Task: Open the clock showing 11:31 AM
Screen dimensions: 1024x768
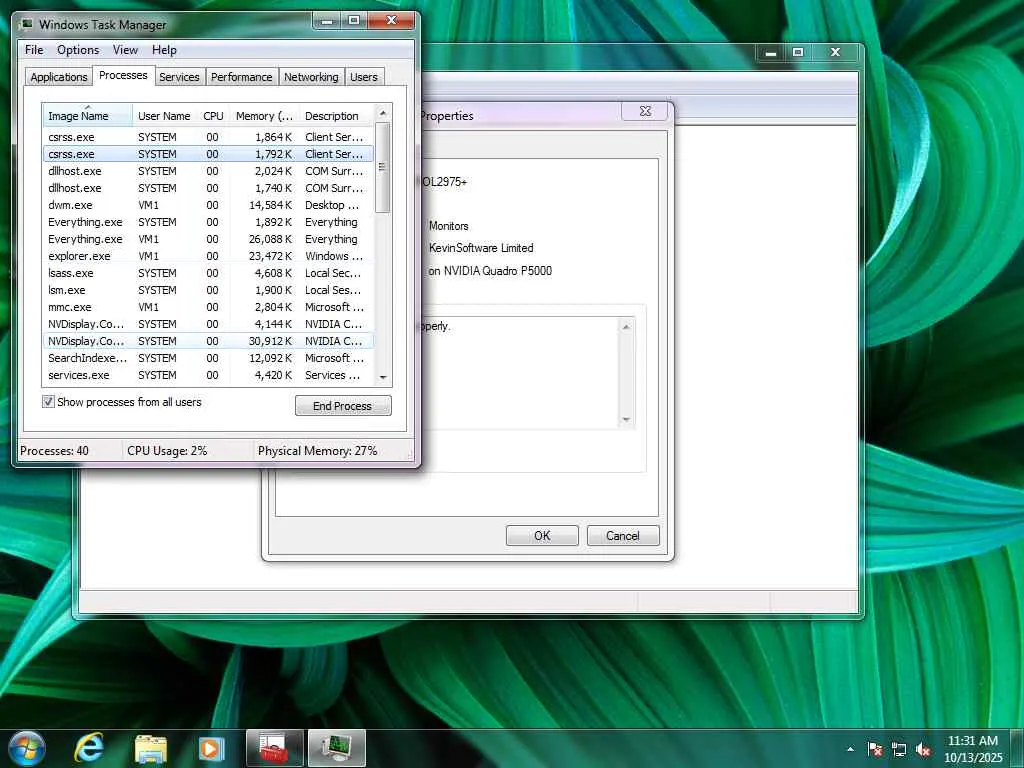Action: 973,749
